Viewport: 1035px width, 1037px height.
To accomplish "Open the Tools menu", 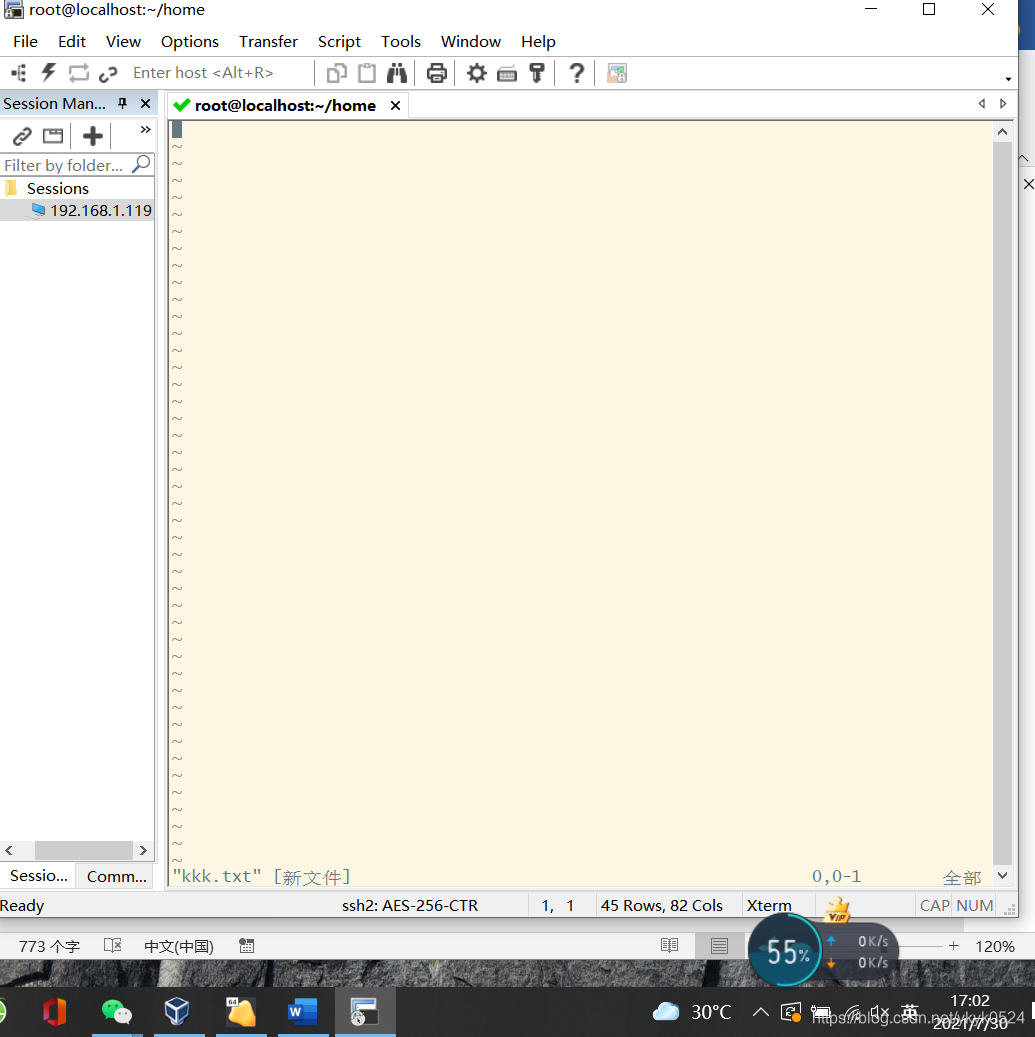I will [x=401, y=42].
